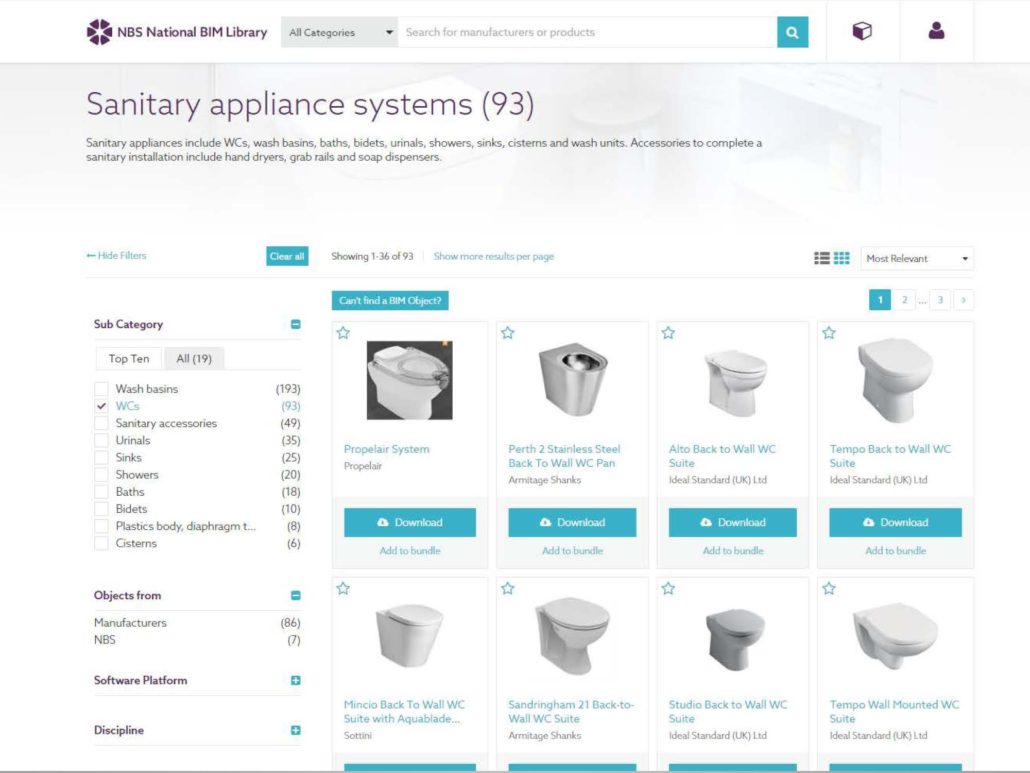Add Alto Back to Wall to bundle
1030x773 pixels.
[x=733, y=551]
